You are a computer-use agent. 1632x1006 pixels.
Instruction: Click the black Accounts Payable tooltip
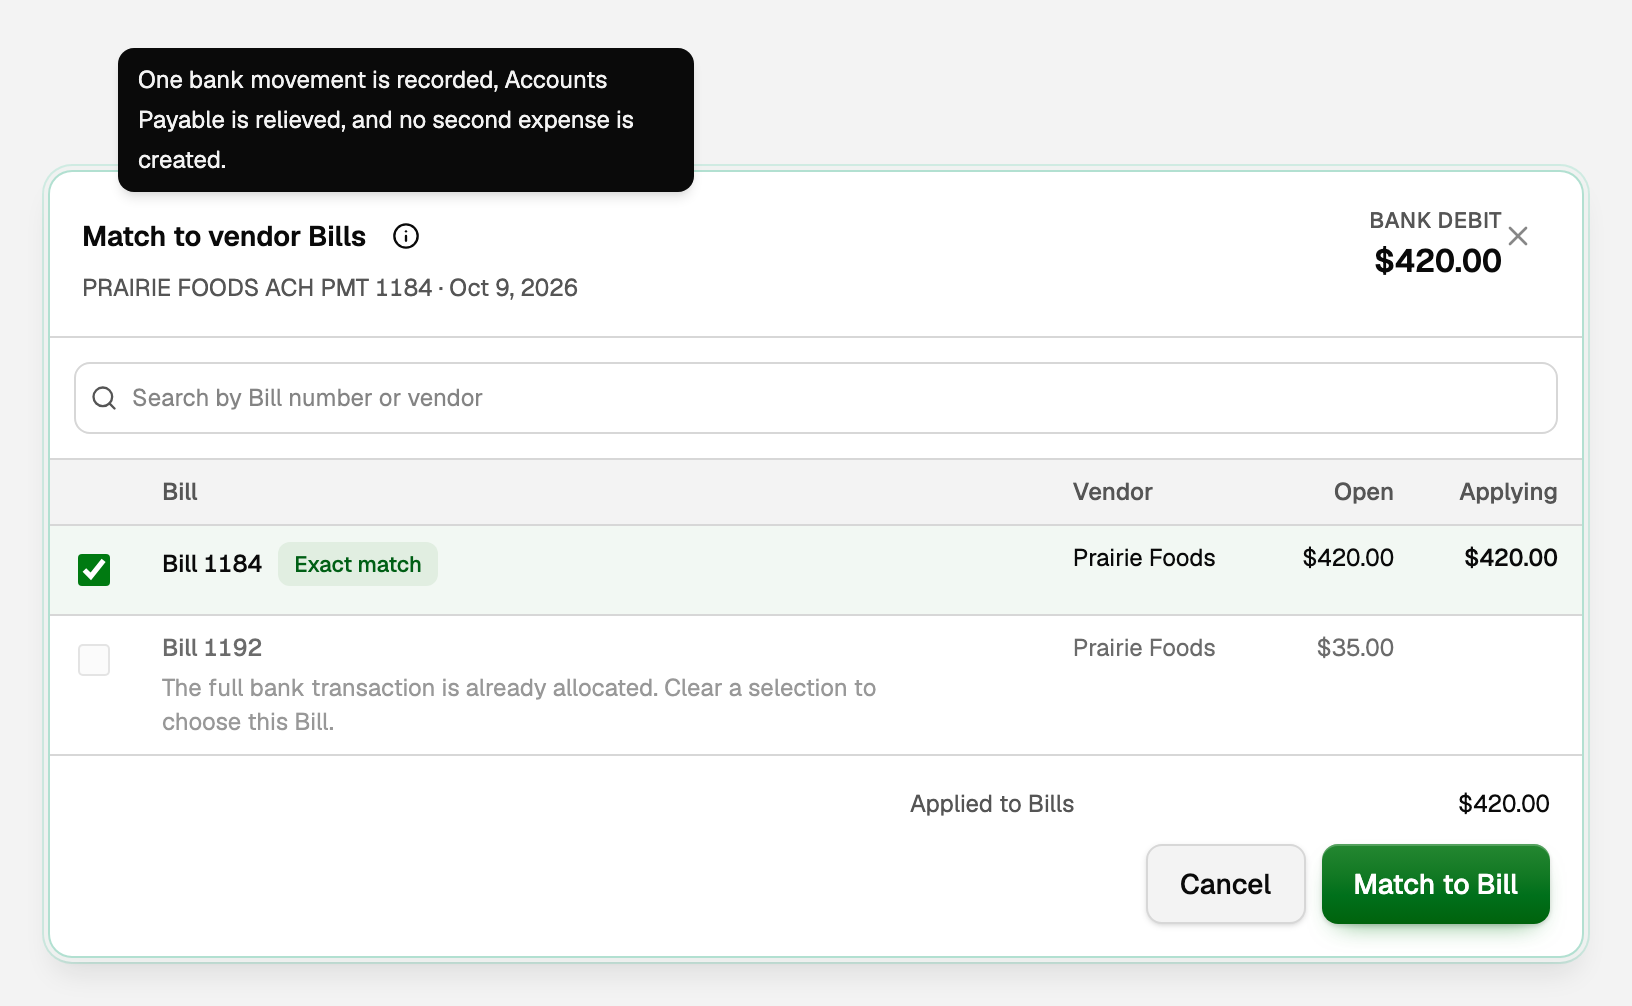406,120
